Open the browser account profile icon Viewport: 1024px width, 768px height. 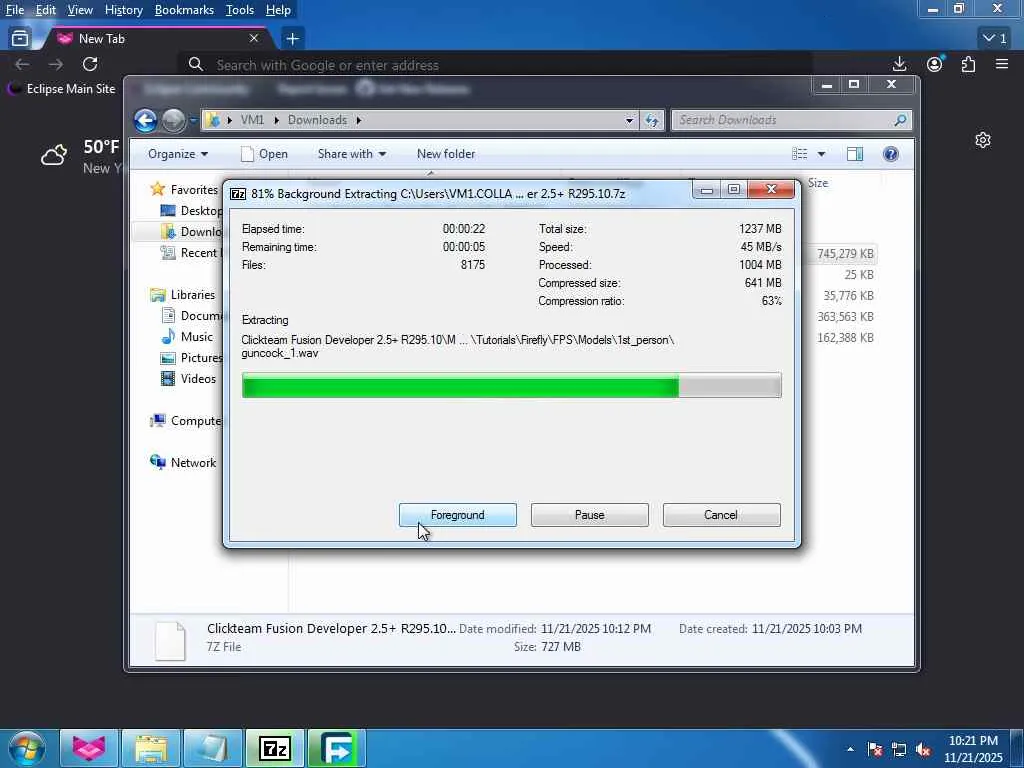coord(935,64)
